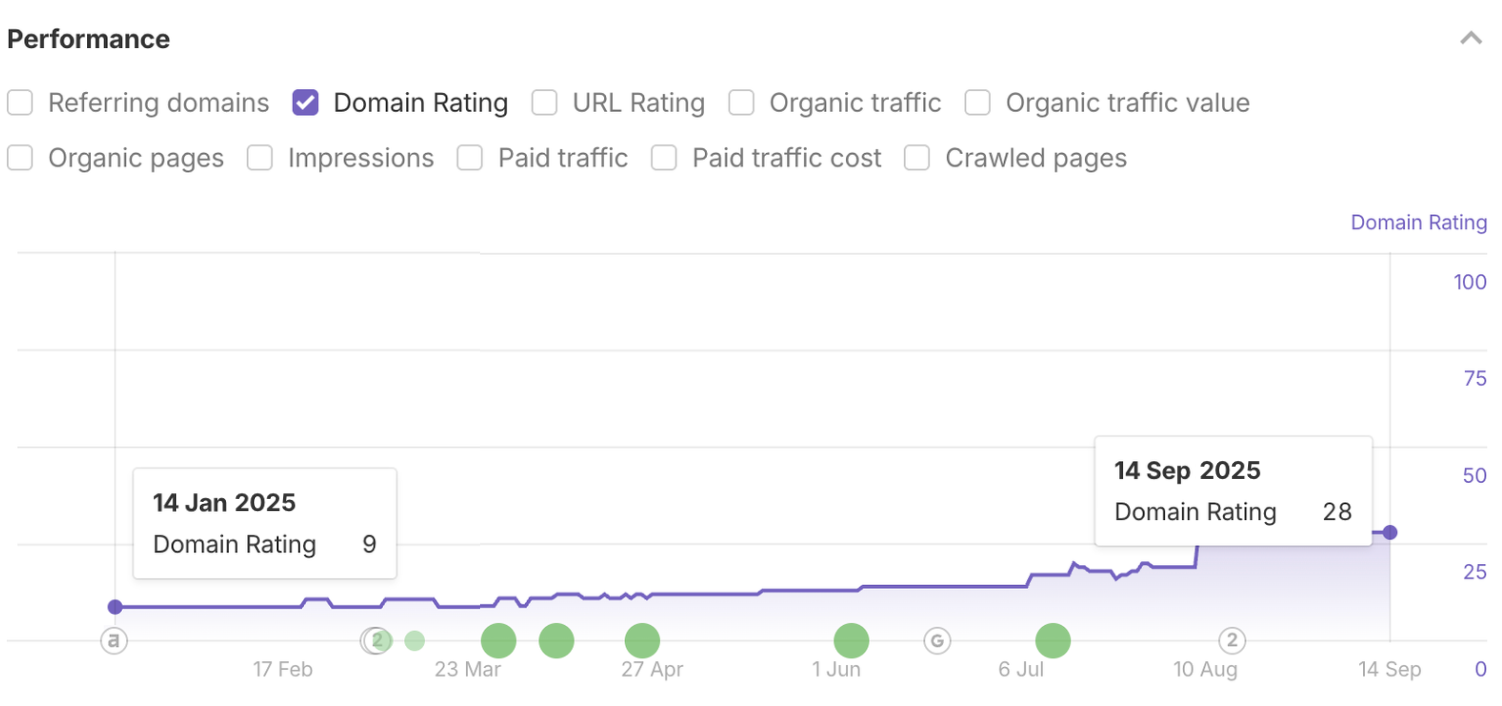Screen dimensions: 1502x706
Task: Check the Paid traffic cost checkbox
Action: point(663,158)
